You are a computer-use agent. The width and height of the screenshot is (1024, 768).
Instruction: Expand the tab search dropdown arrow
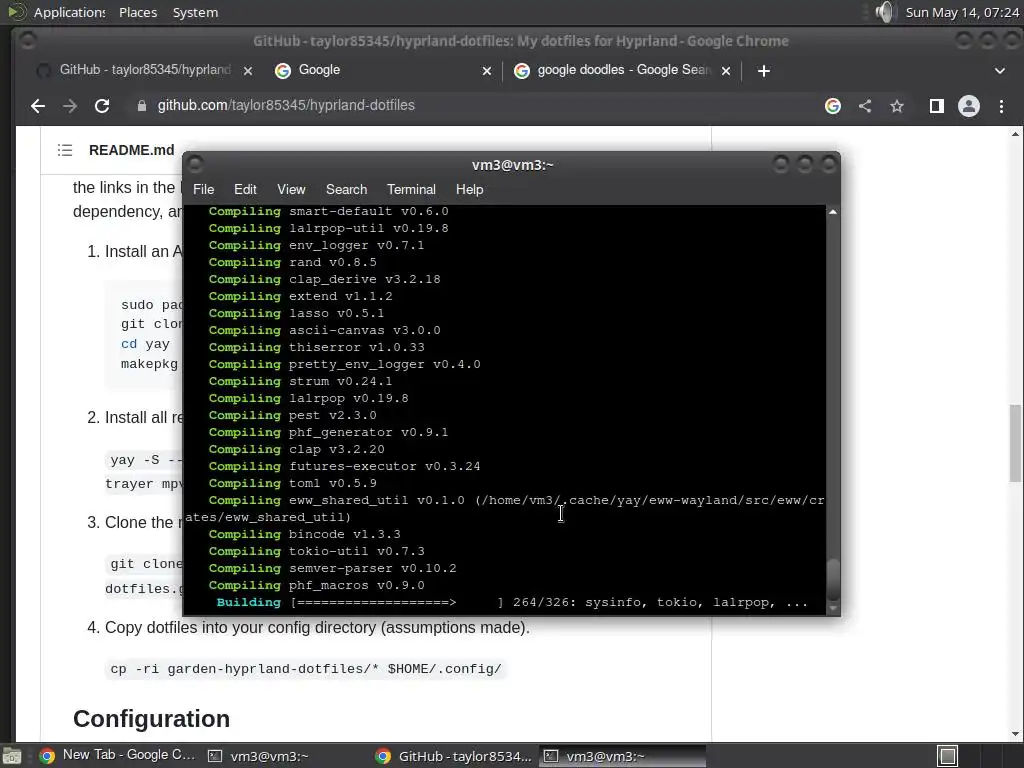tap(999, 71)
